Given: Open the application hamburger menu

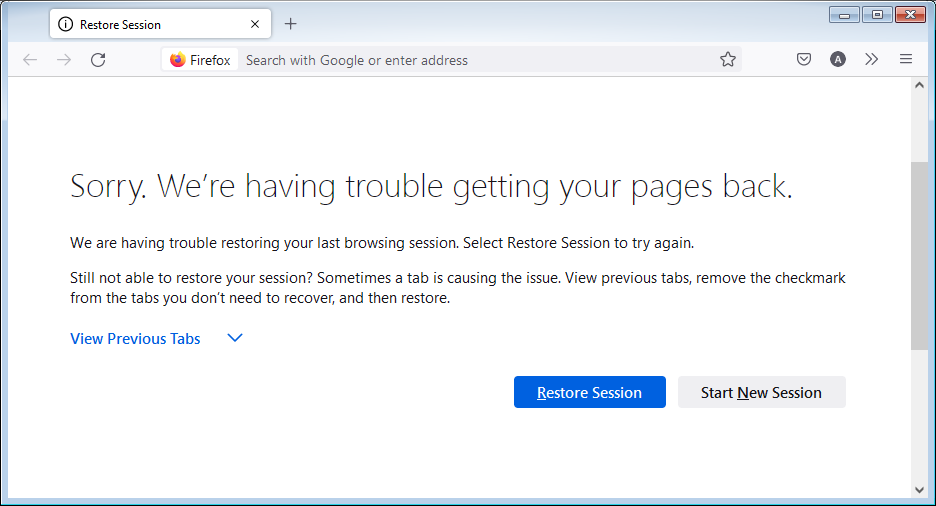Looking at the screenshot, I should pos(906,60).
